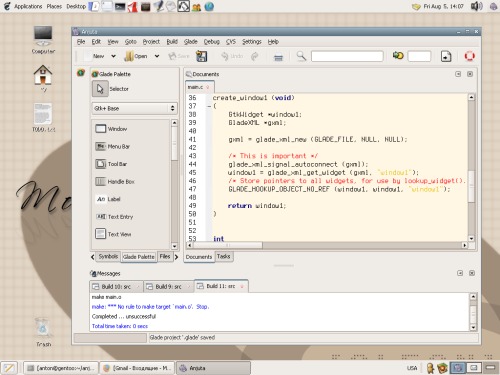The image size is (500, 375).
Task: Open the New button dropdown arrow
Action: 114,56
